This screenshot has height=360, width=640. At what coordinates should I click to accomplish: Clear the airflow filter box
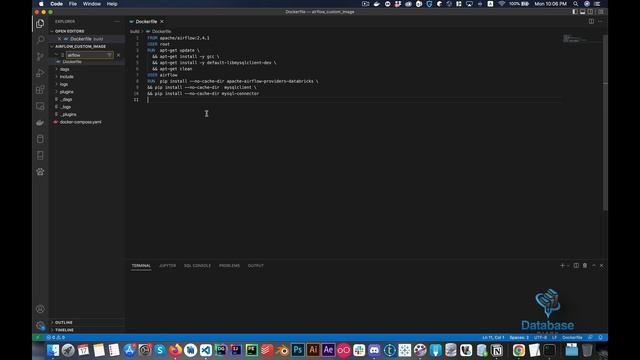[x=118, y=55]
